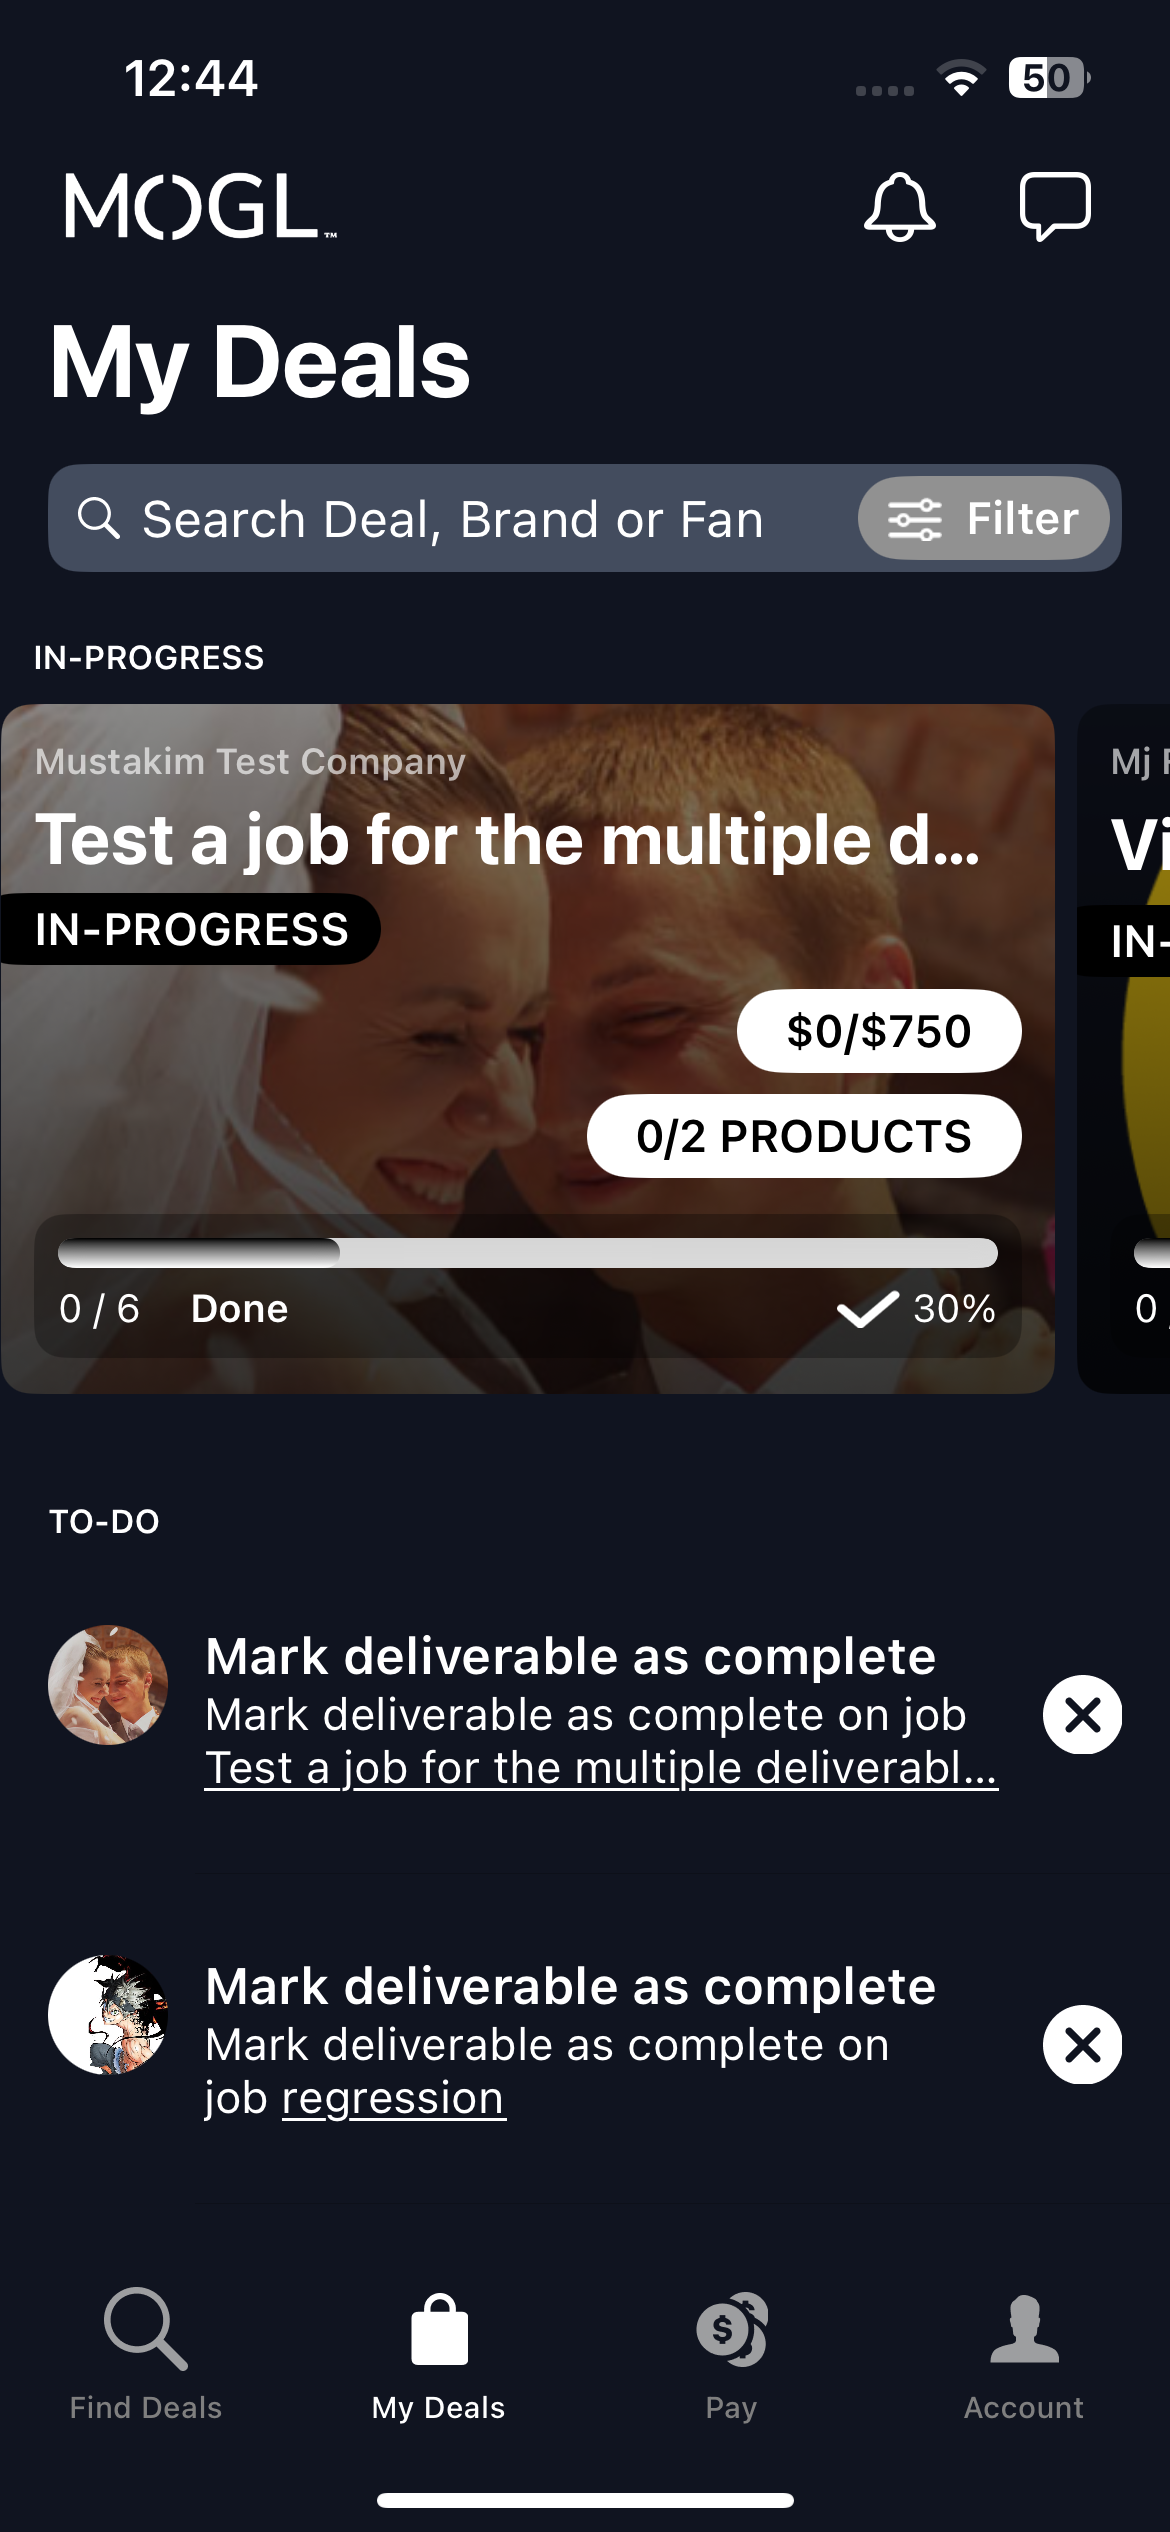This screenshot has width=1170, height=2532.
Task: Open the regression job link
Action: [x=393, y=2098]
